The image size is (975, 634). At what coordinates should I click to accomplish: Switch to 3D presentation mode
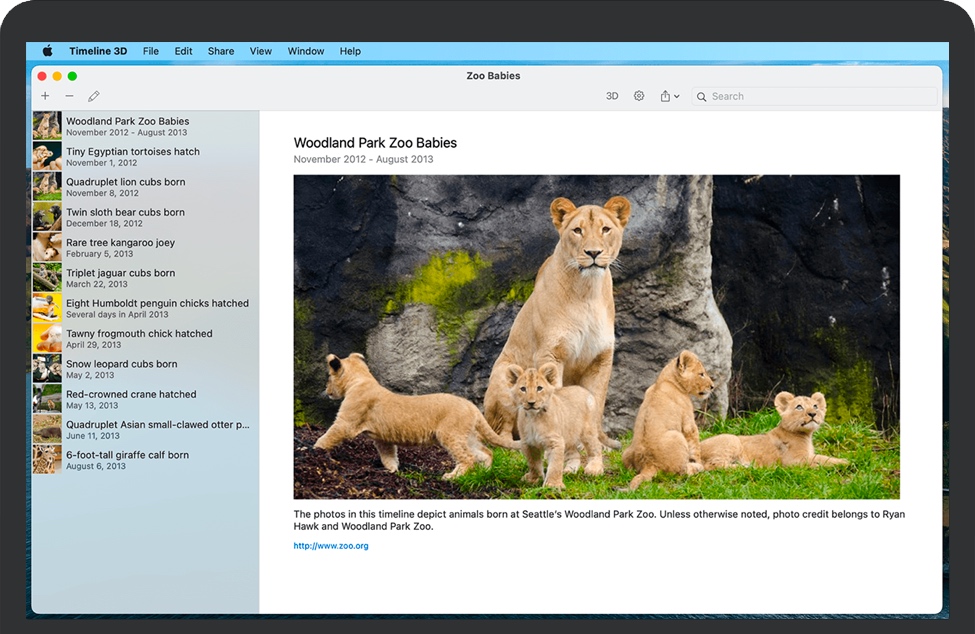[611, 95]
